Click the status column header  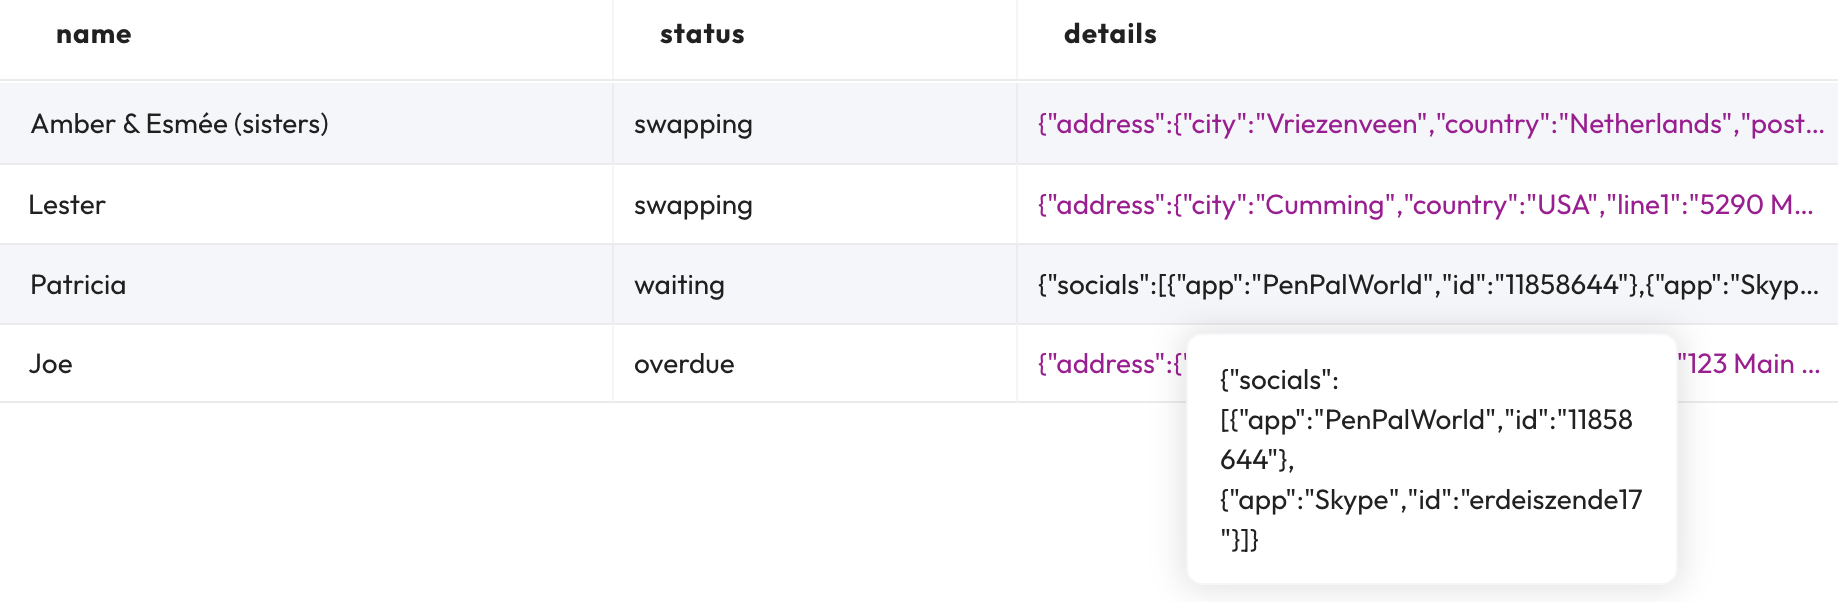tap(702, 35)
